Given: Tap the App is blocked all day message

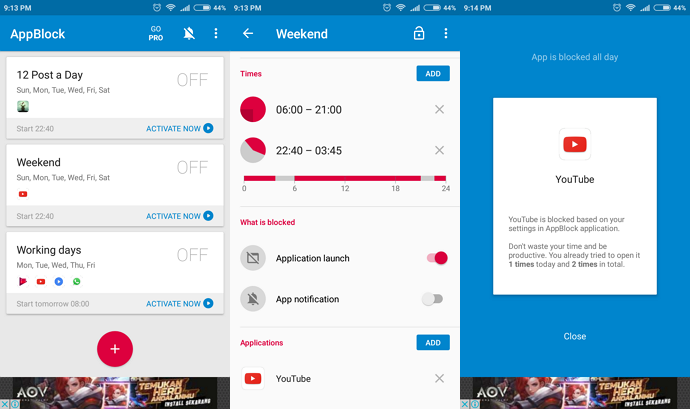Looking at the screenshot, I should coord(575,57).
